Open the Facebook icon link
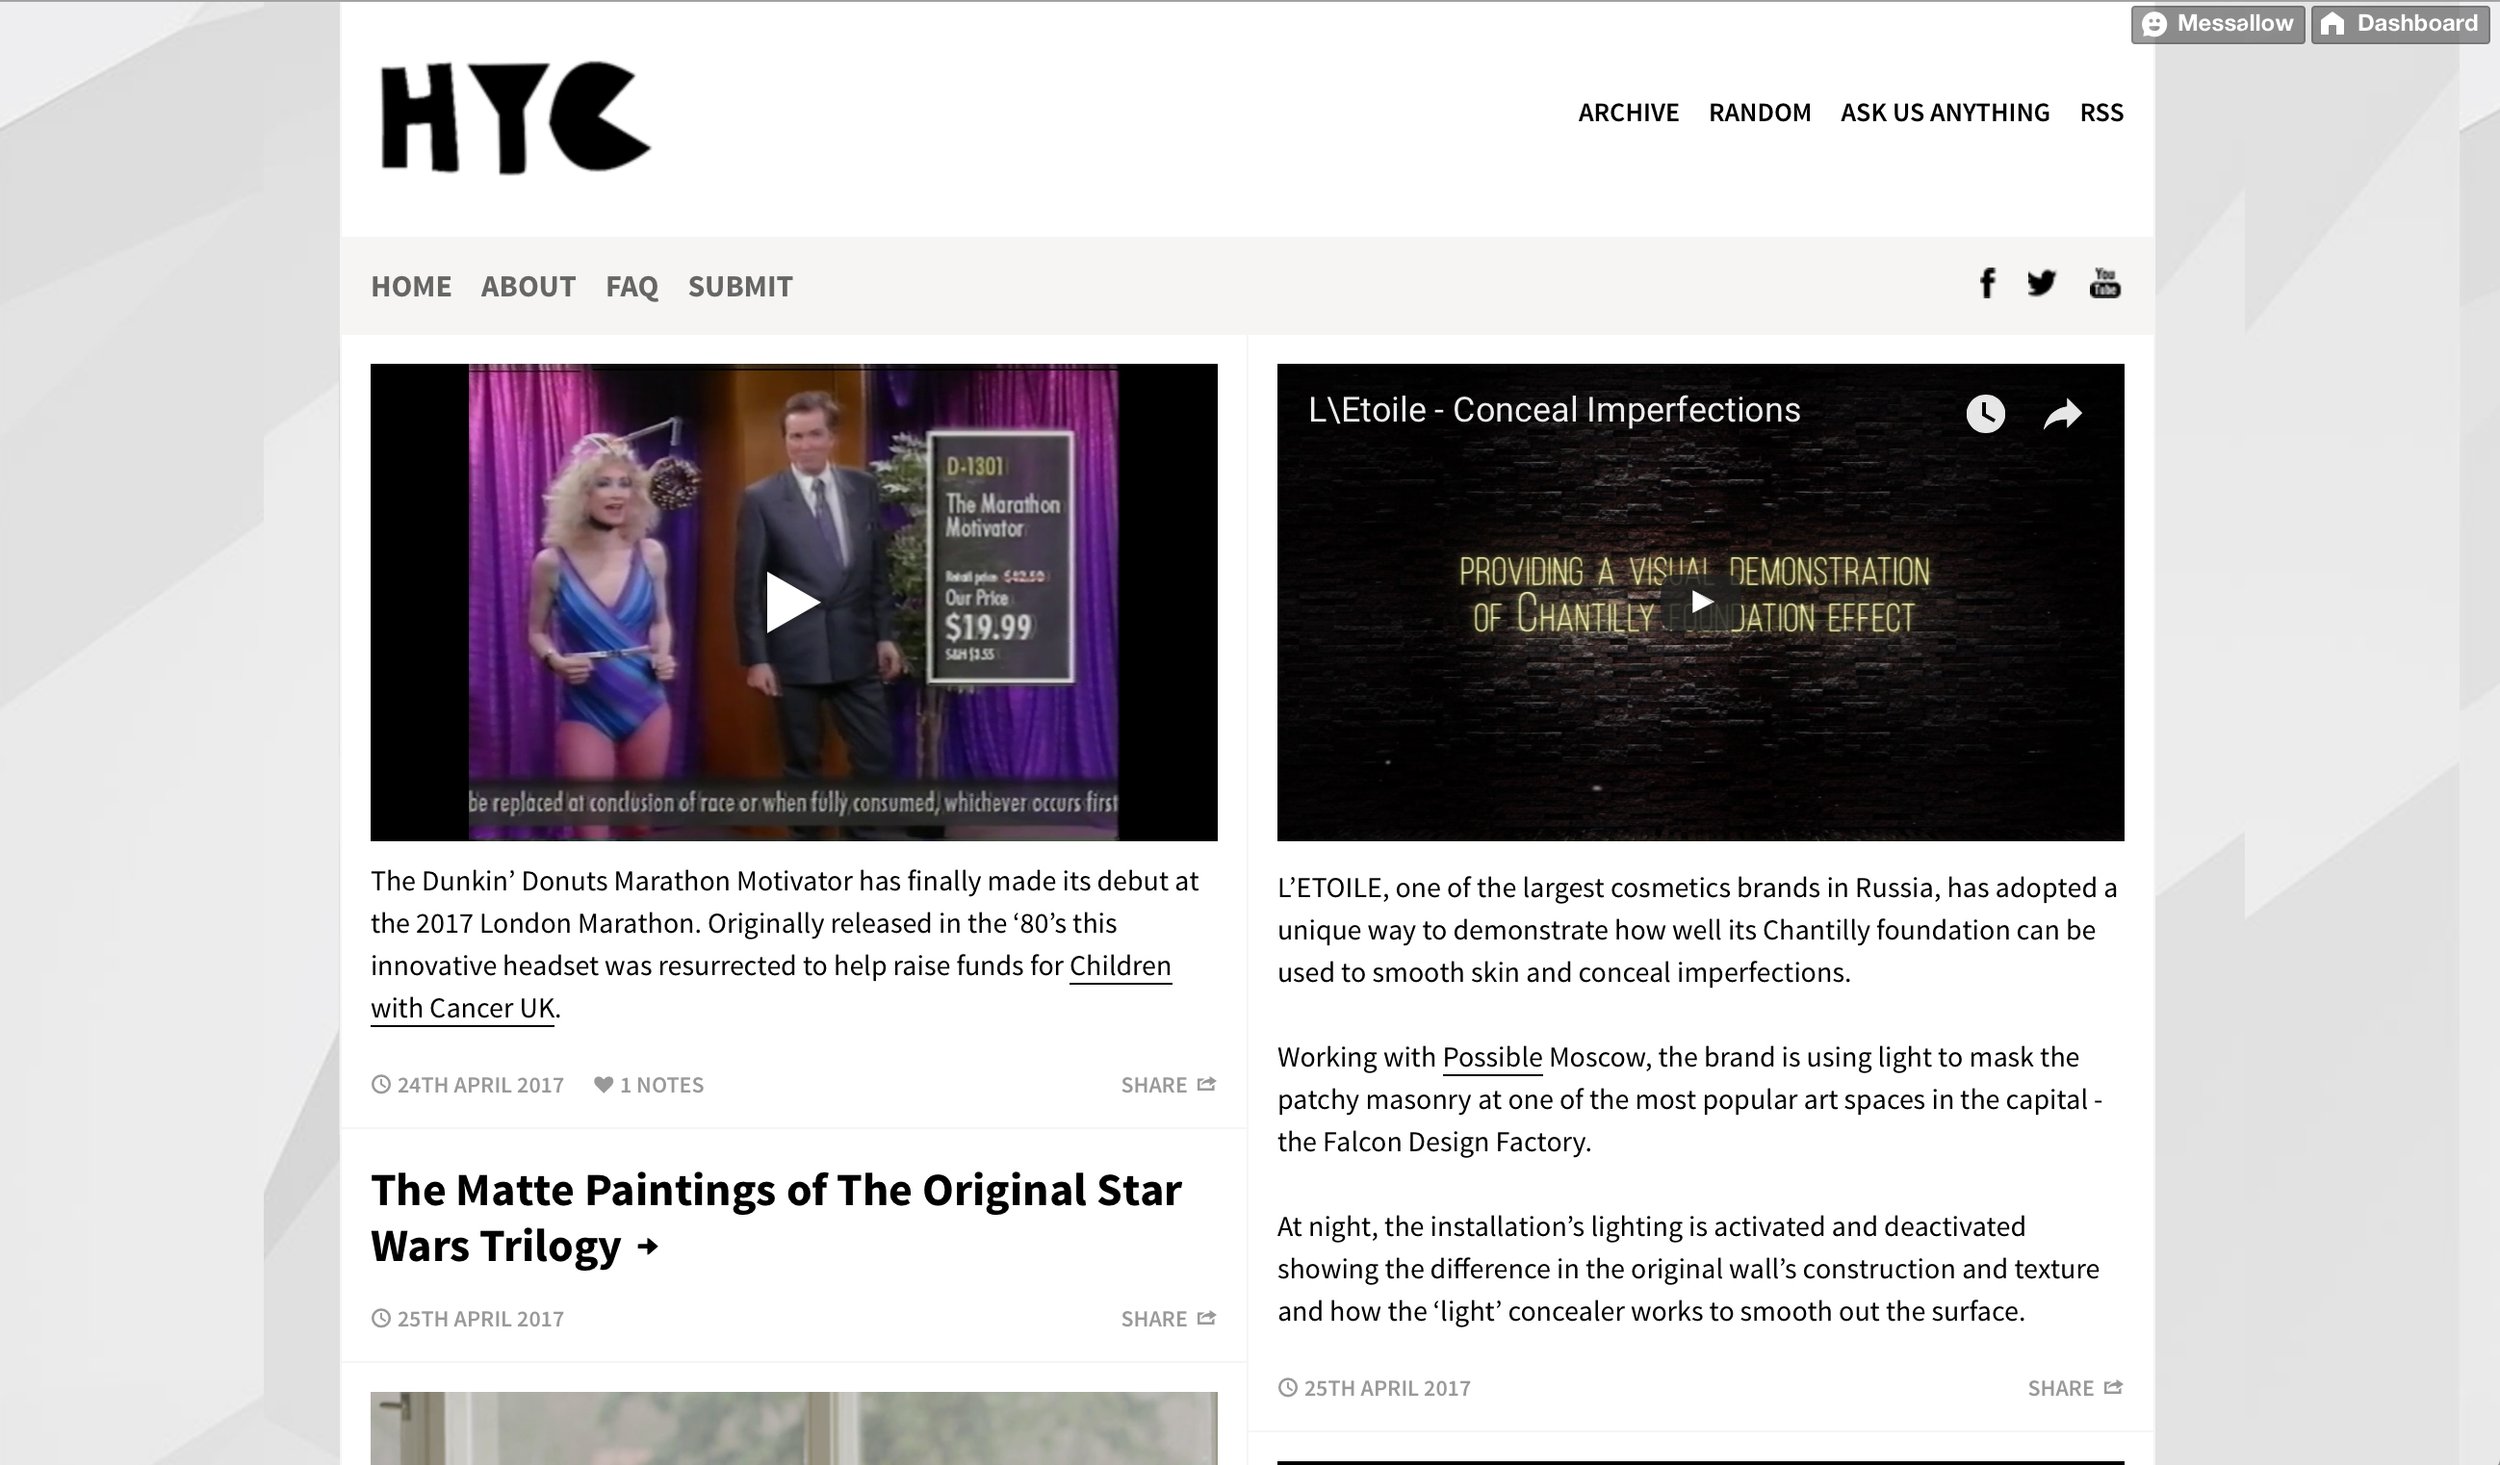This screenshot has width=2500, height=1465. 1987,284
